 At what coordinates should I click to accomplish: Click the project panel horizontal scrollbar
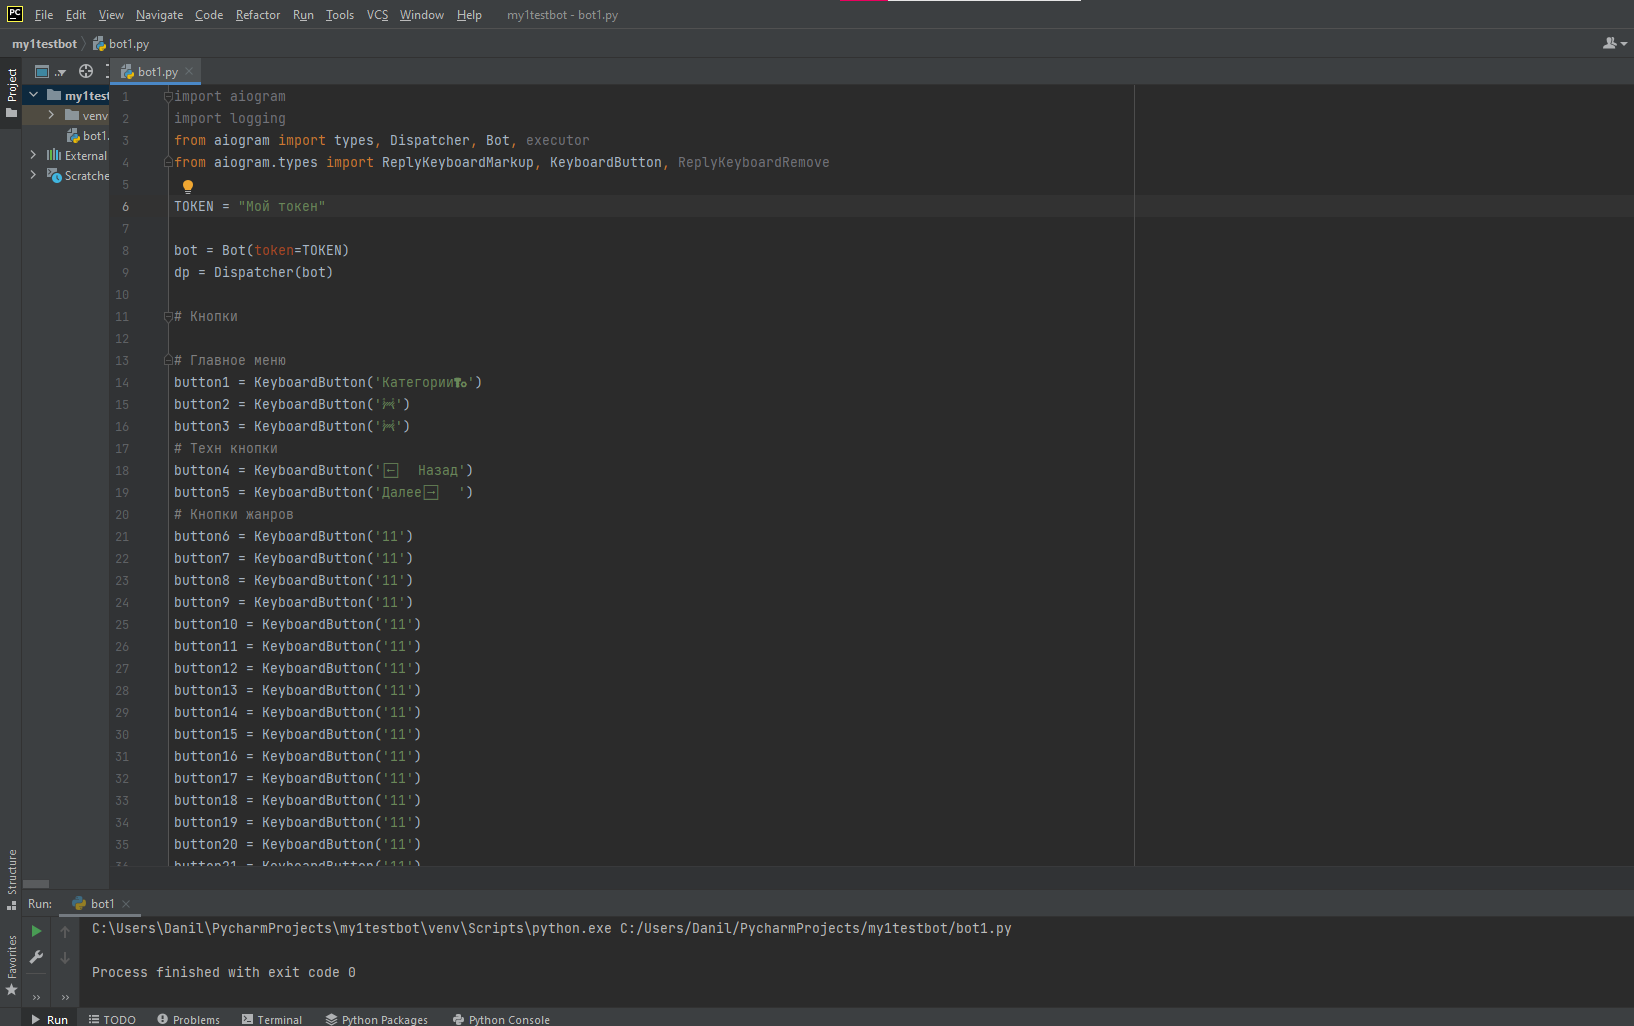(36, 884)
